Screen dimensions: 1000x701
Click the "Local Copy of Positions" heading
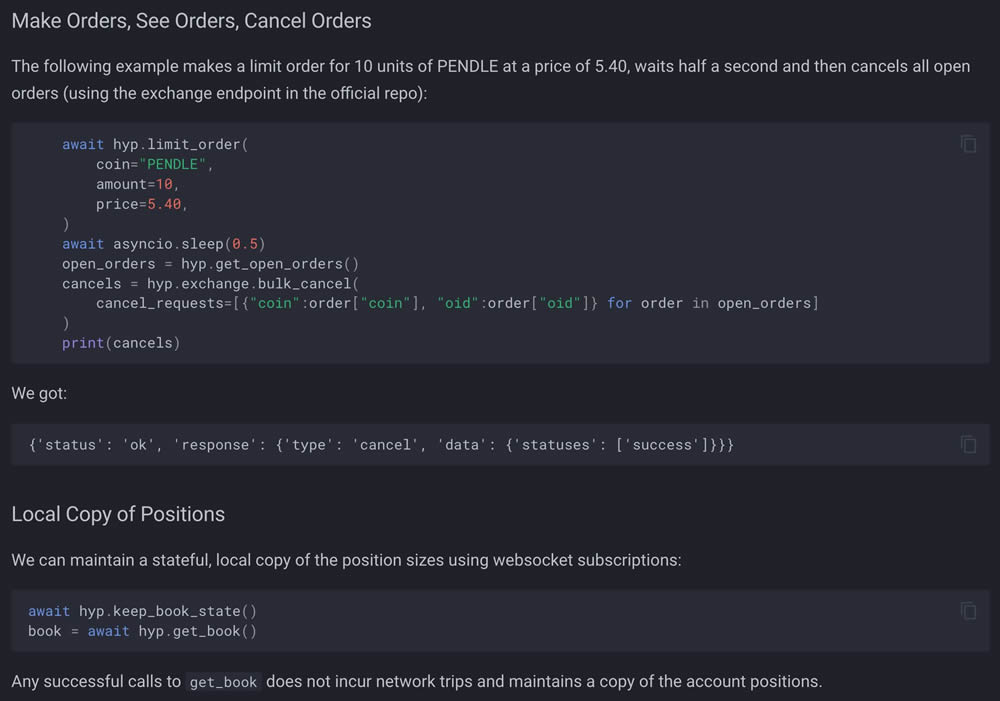tap(118, 514)
